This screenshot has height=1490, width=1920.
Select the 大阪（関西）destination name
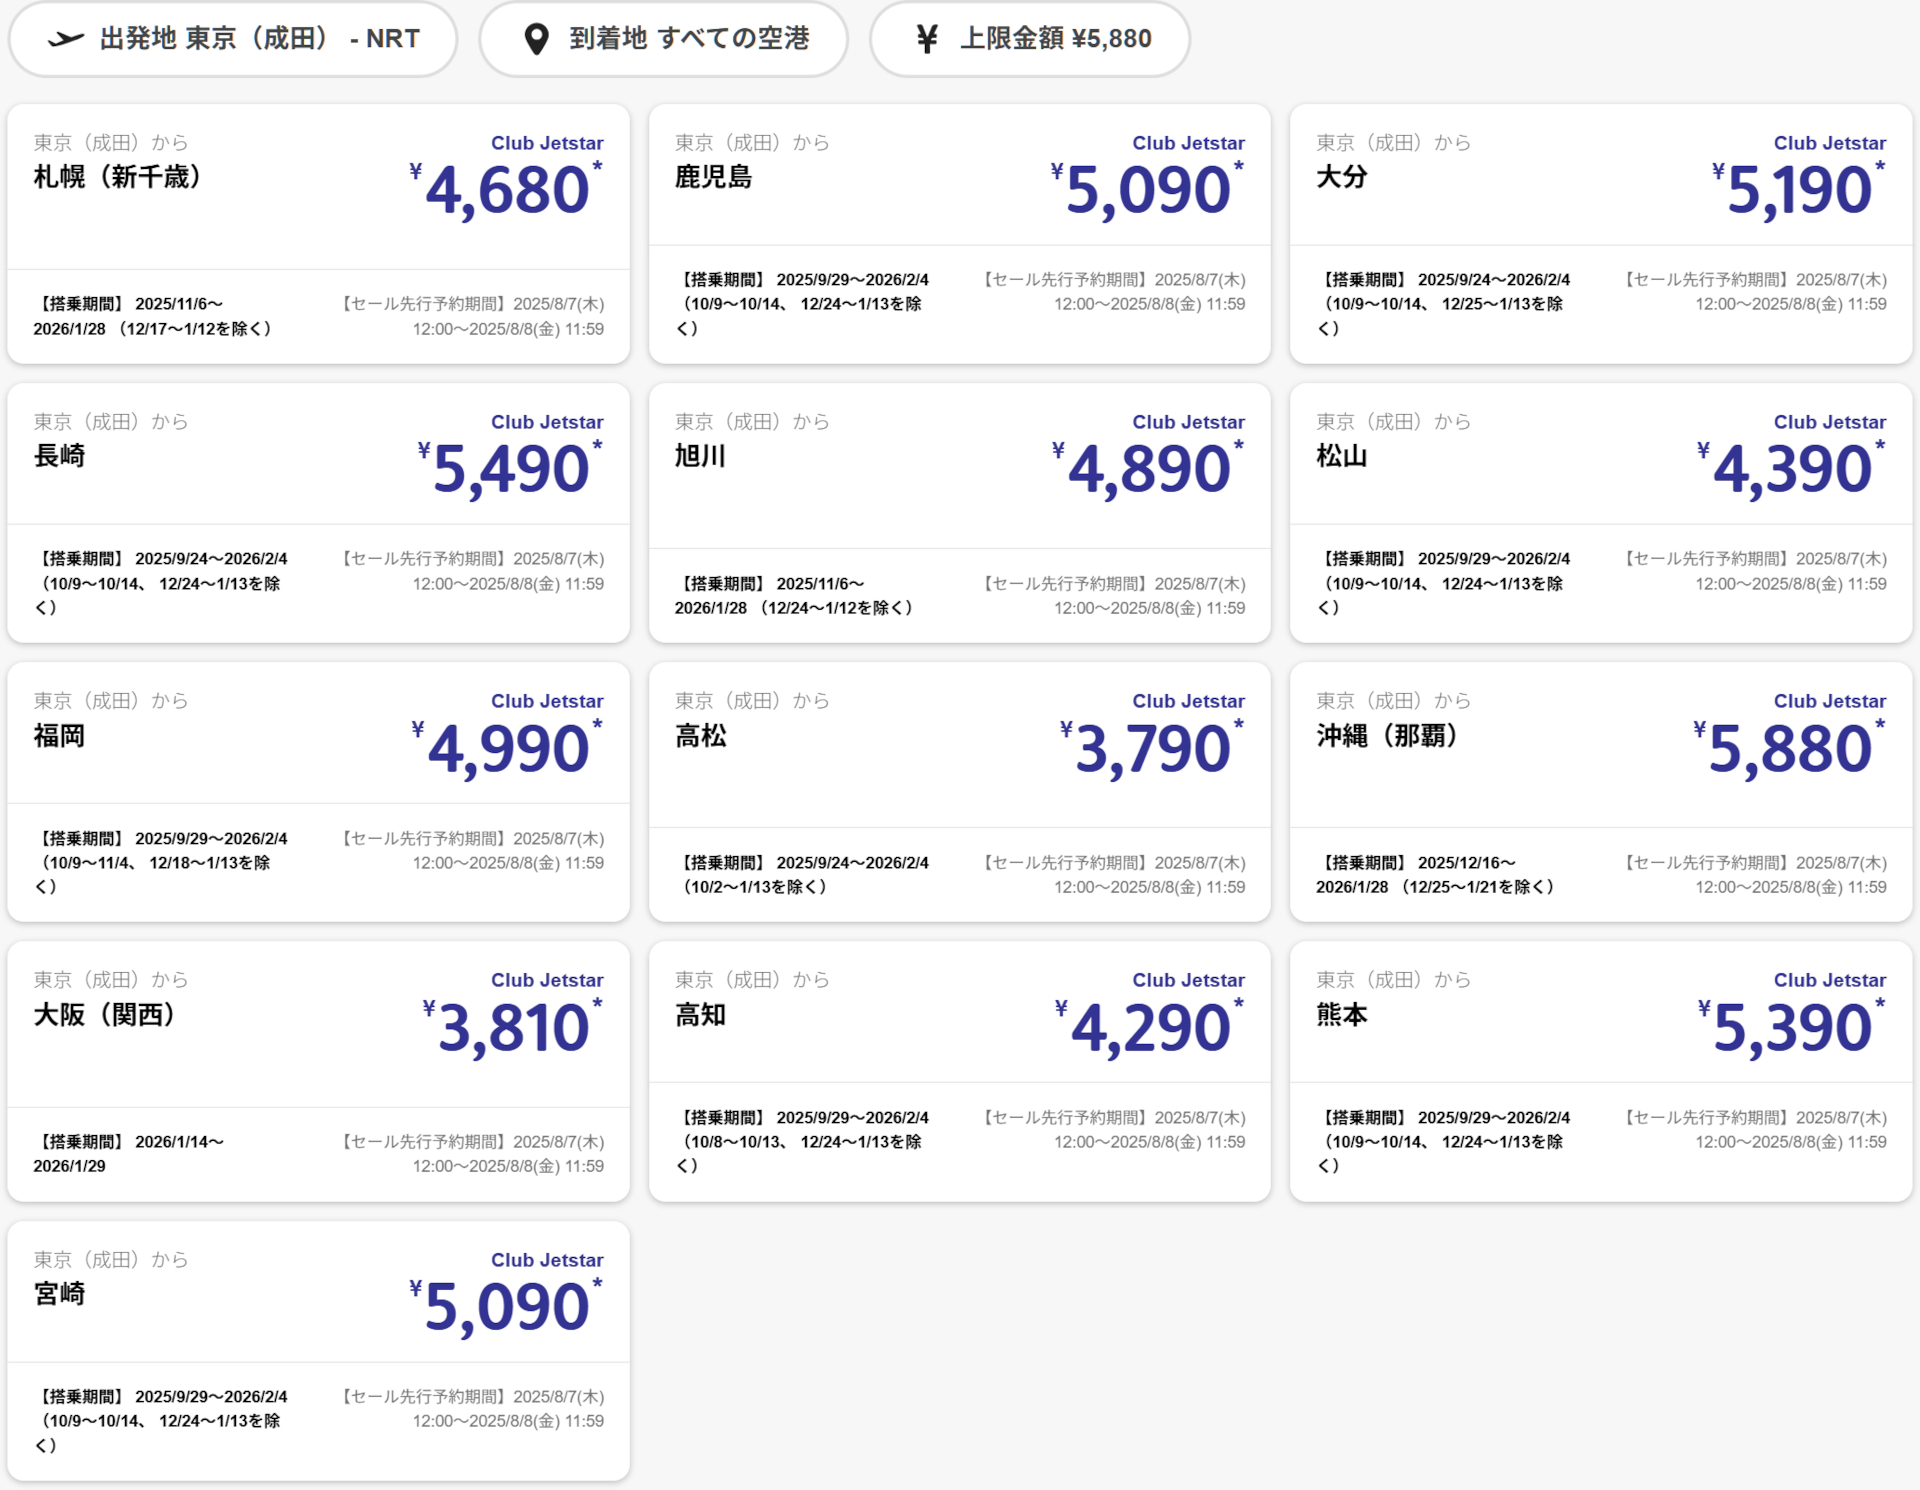[104, 1015]
